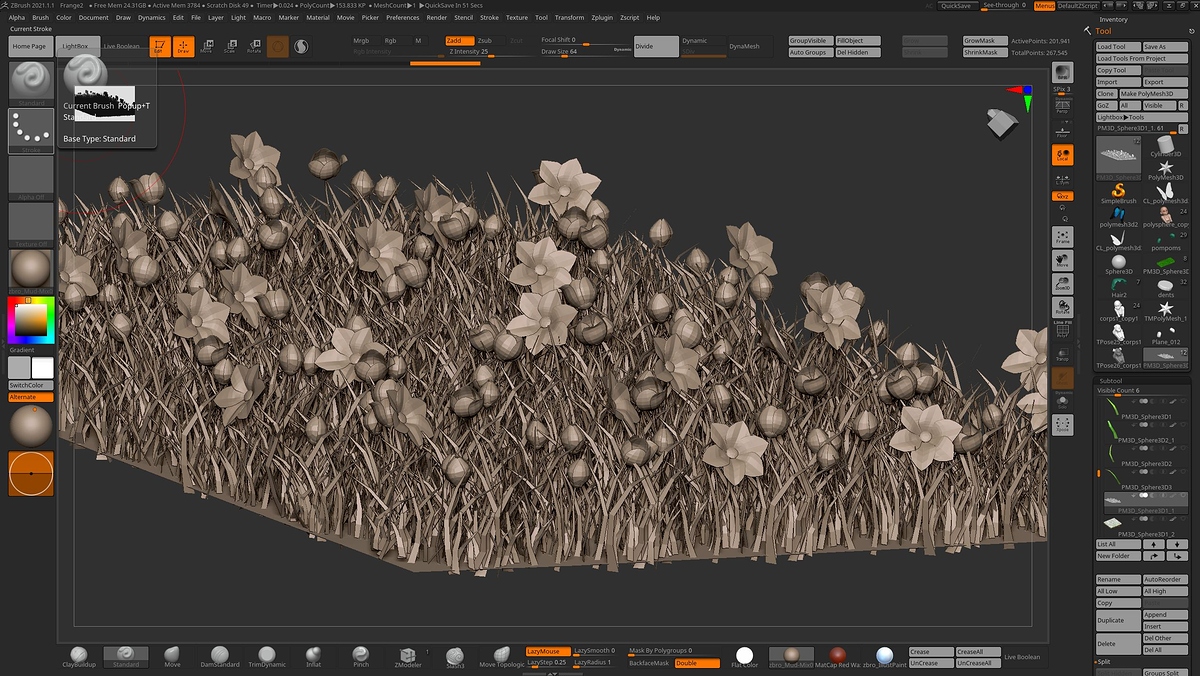Choose the MatCap Red Wax material
Viewport: 1200px width, 676px height.
(x=839, y=657)
